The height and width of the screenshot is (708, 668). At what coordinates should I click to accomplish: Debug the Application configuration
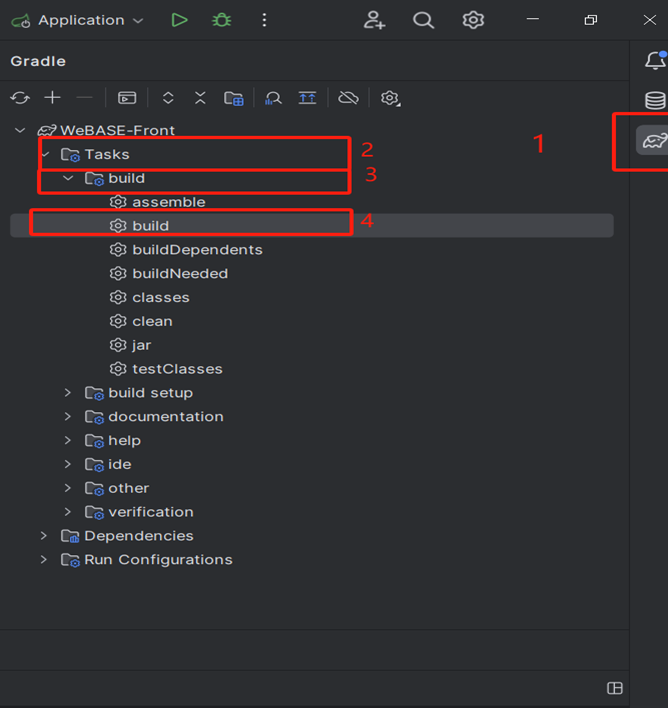pyautogui.click(x=221, y=20)
